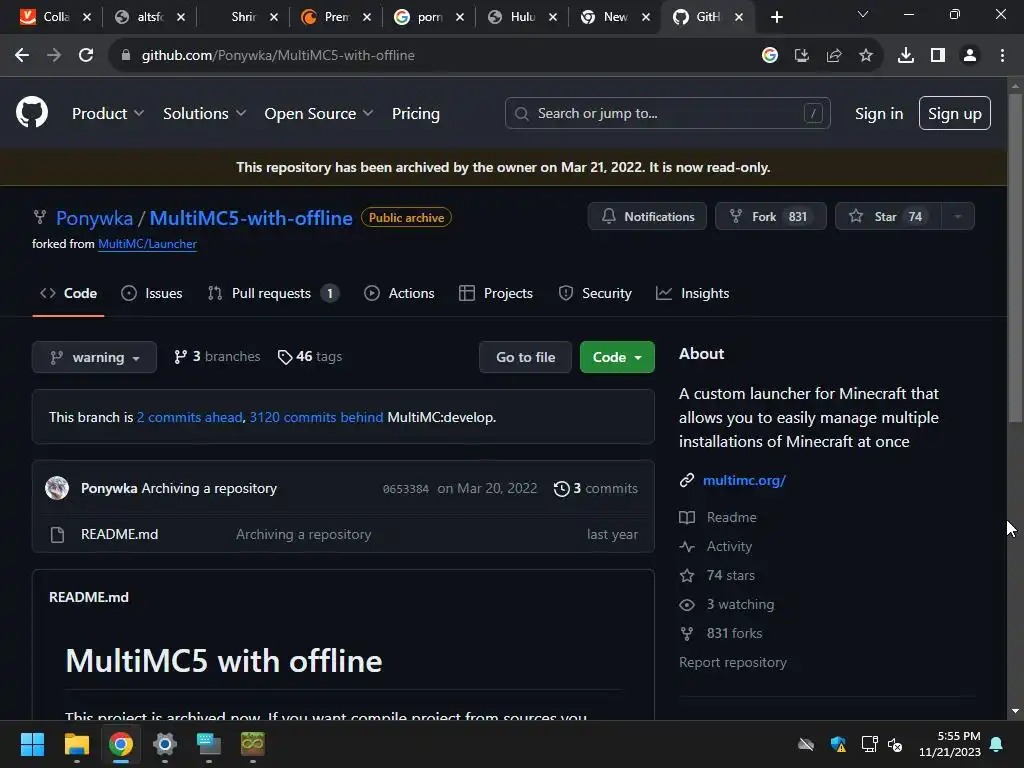Click the taskbar notification bell icon
Viewport: 1024px width, 768px height.
(x=997, y=744)
